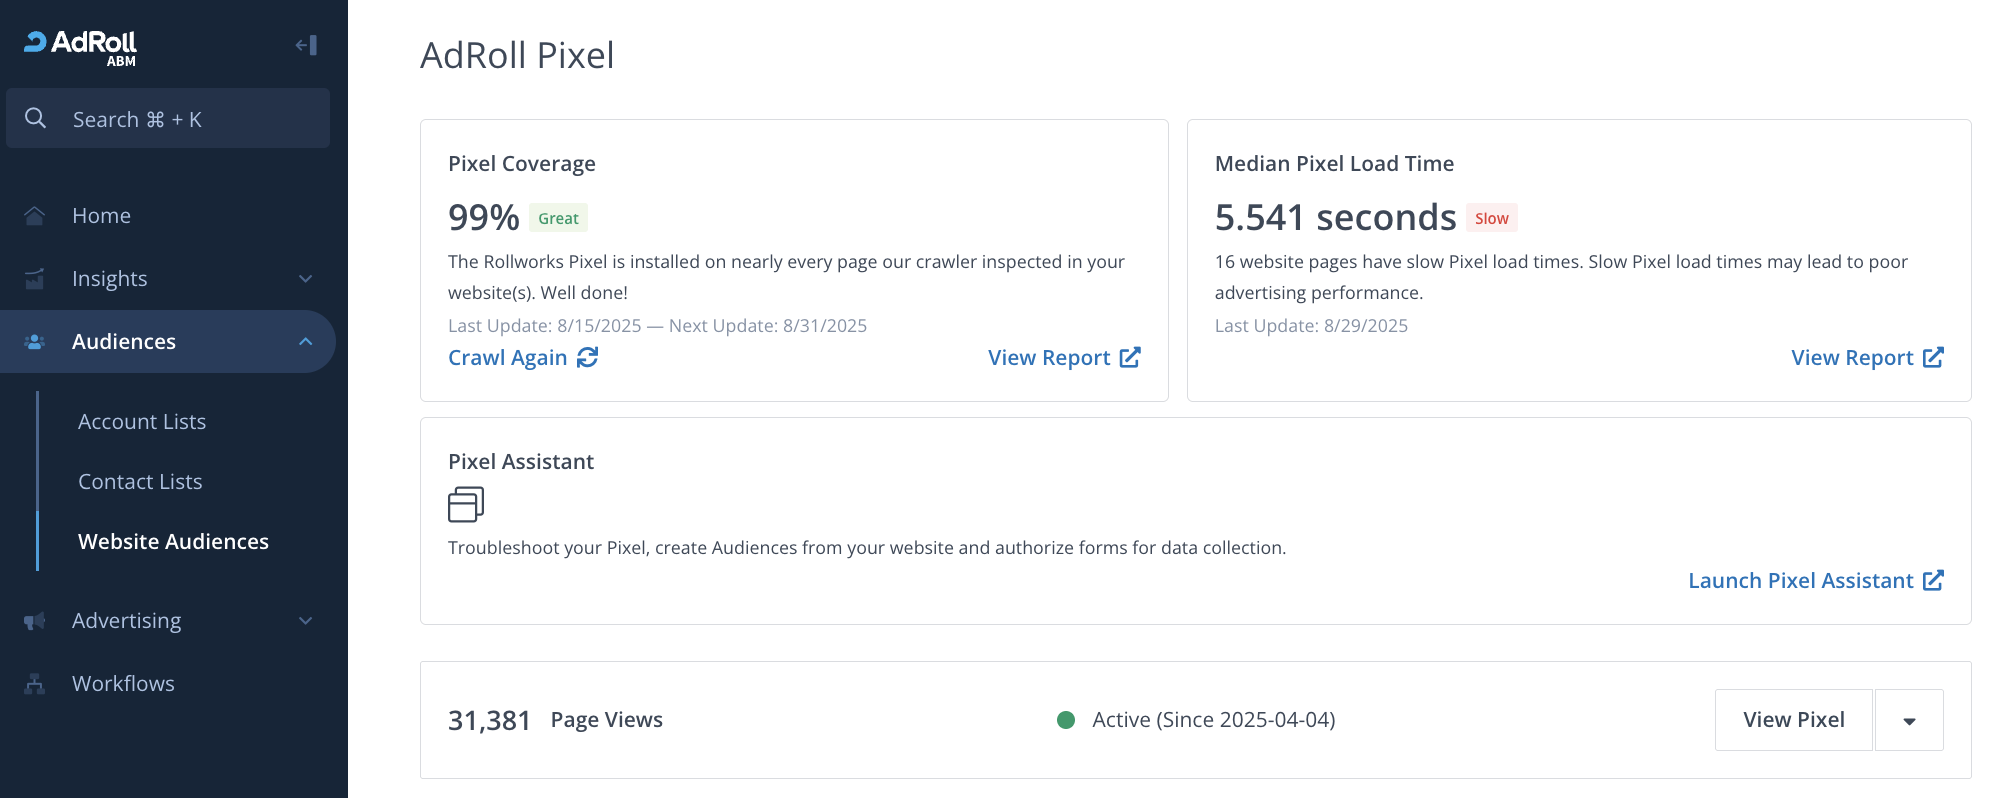Launch Pixel Assistant link

click(x=1814, y=581)
